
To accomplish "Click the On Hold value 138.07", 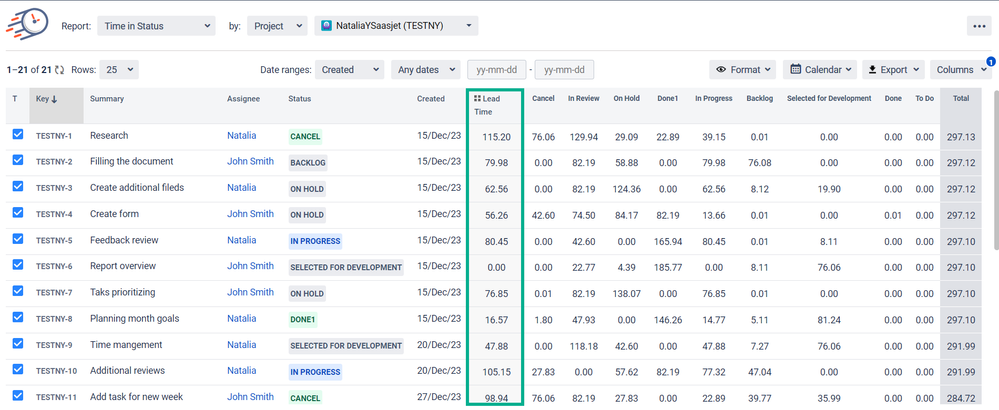I will tap(627, 293).
